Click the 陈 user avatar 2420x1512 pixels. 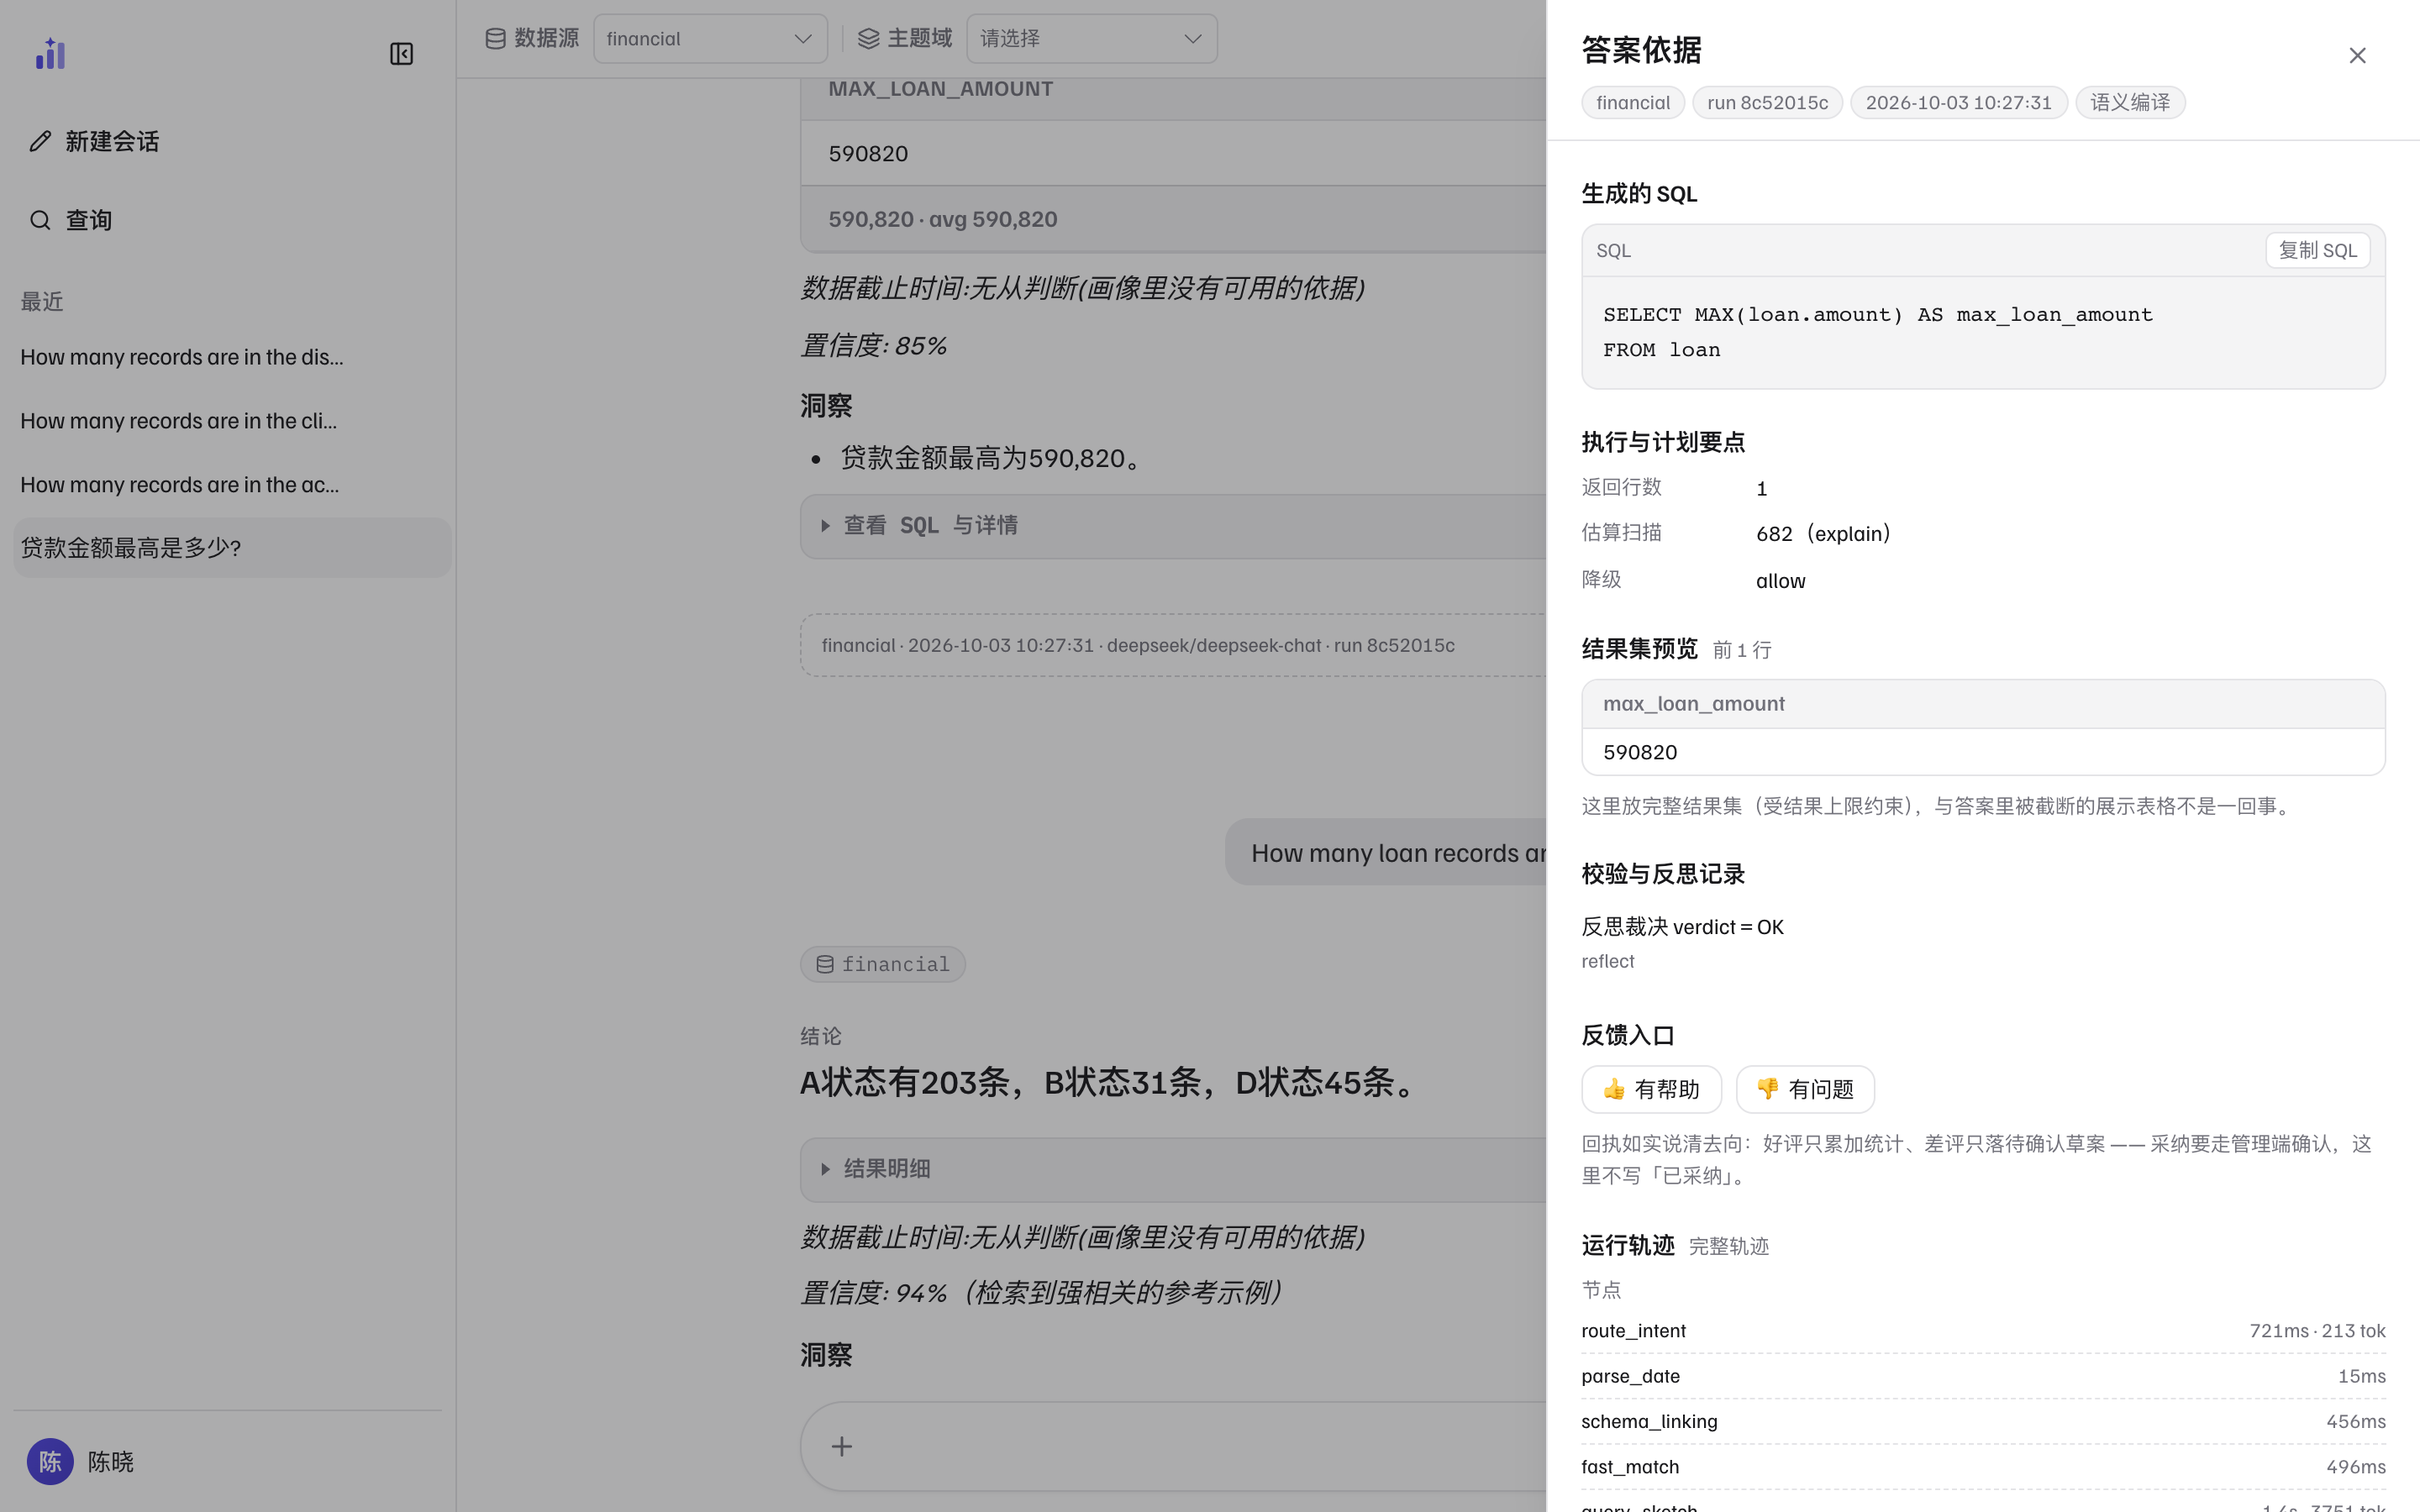[50, 1461]
